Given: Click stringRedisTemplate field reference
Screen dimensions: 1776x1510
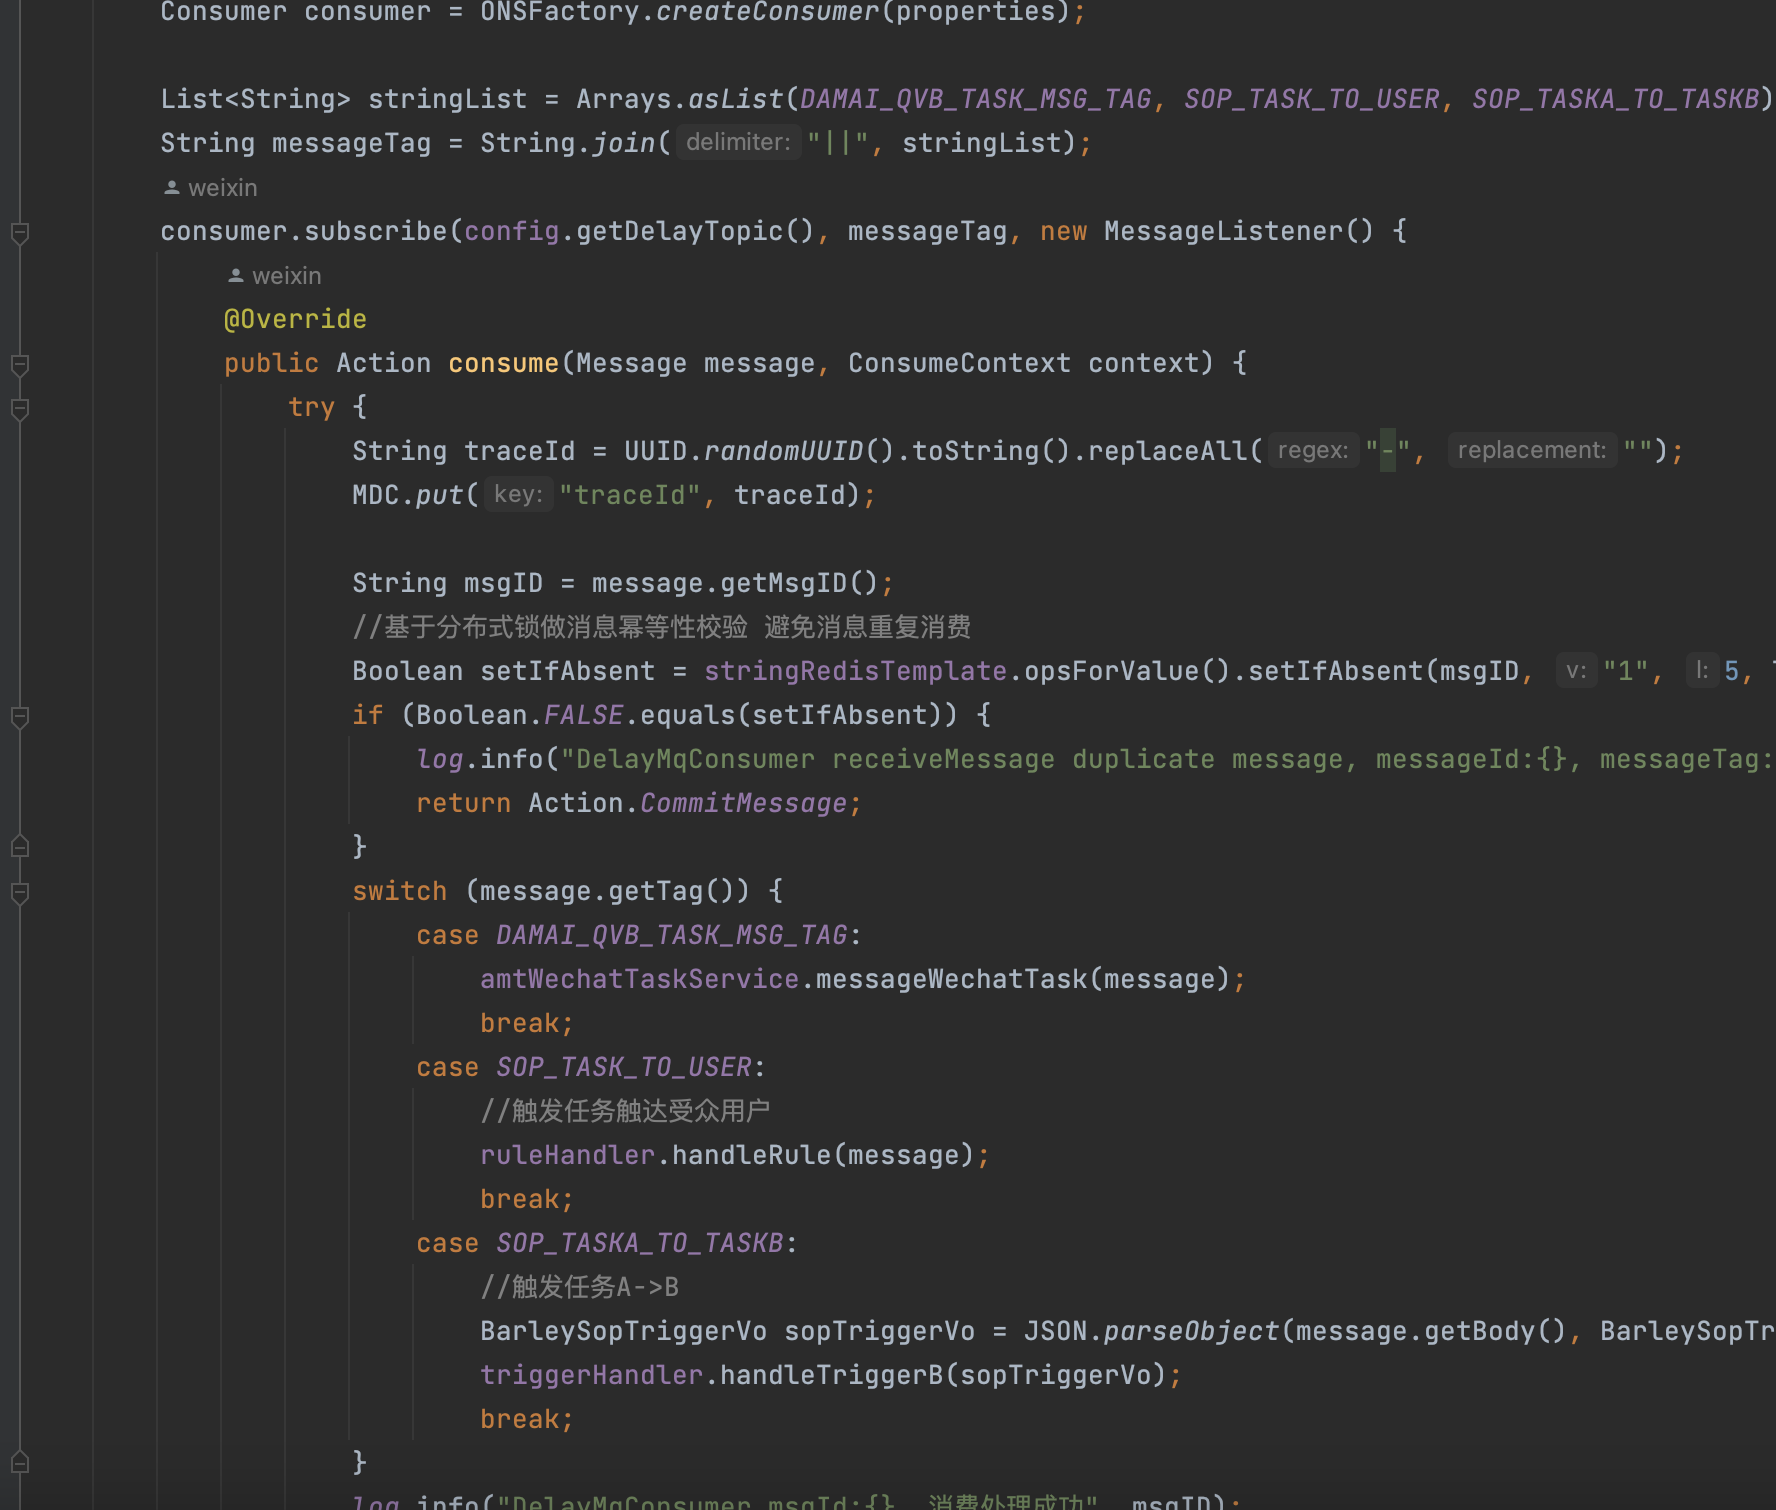Looking at the screenshot, I should (856, 671).
